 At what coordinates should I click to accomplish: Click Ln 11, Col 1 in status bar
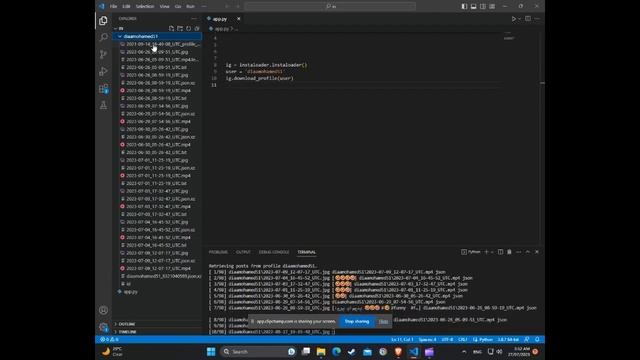tap(402, 340)
